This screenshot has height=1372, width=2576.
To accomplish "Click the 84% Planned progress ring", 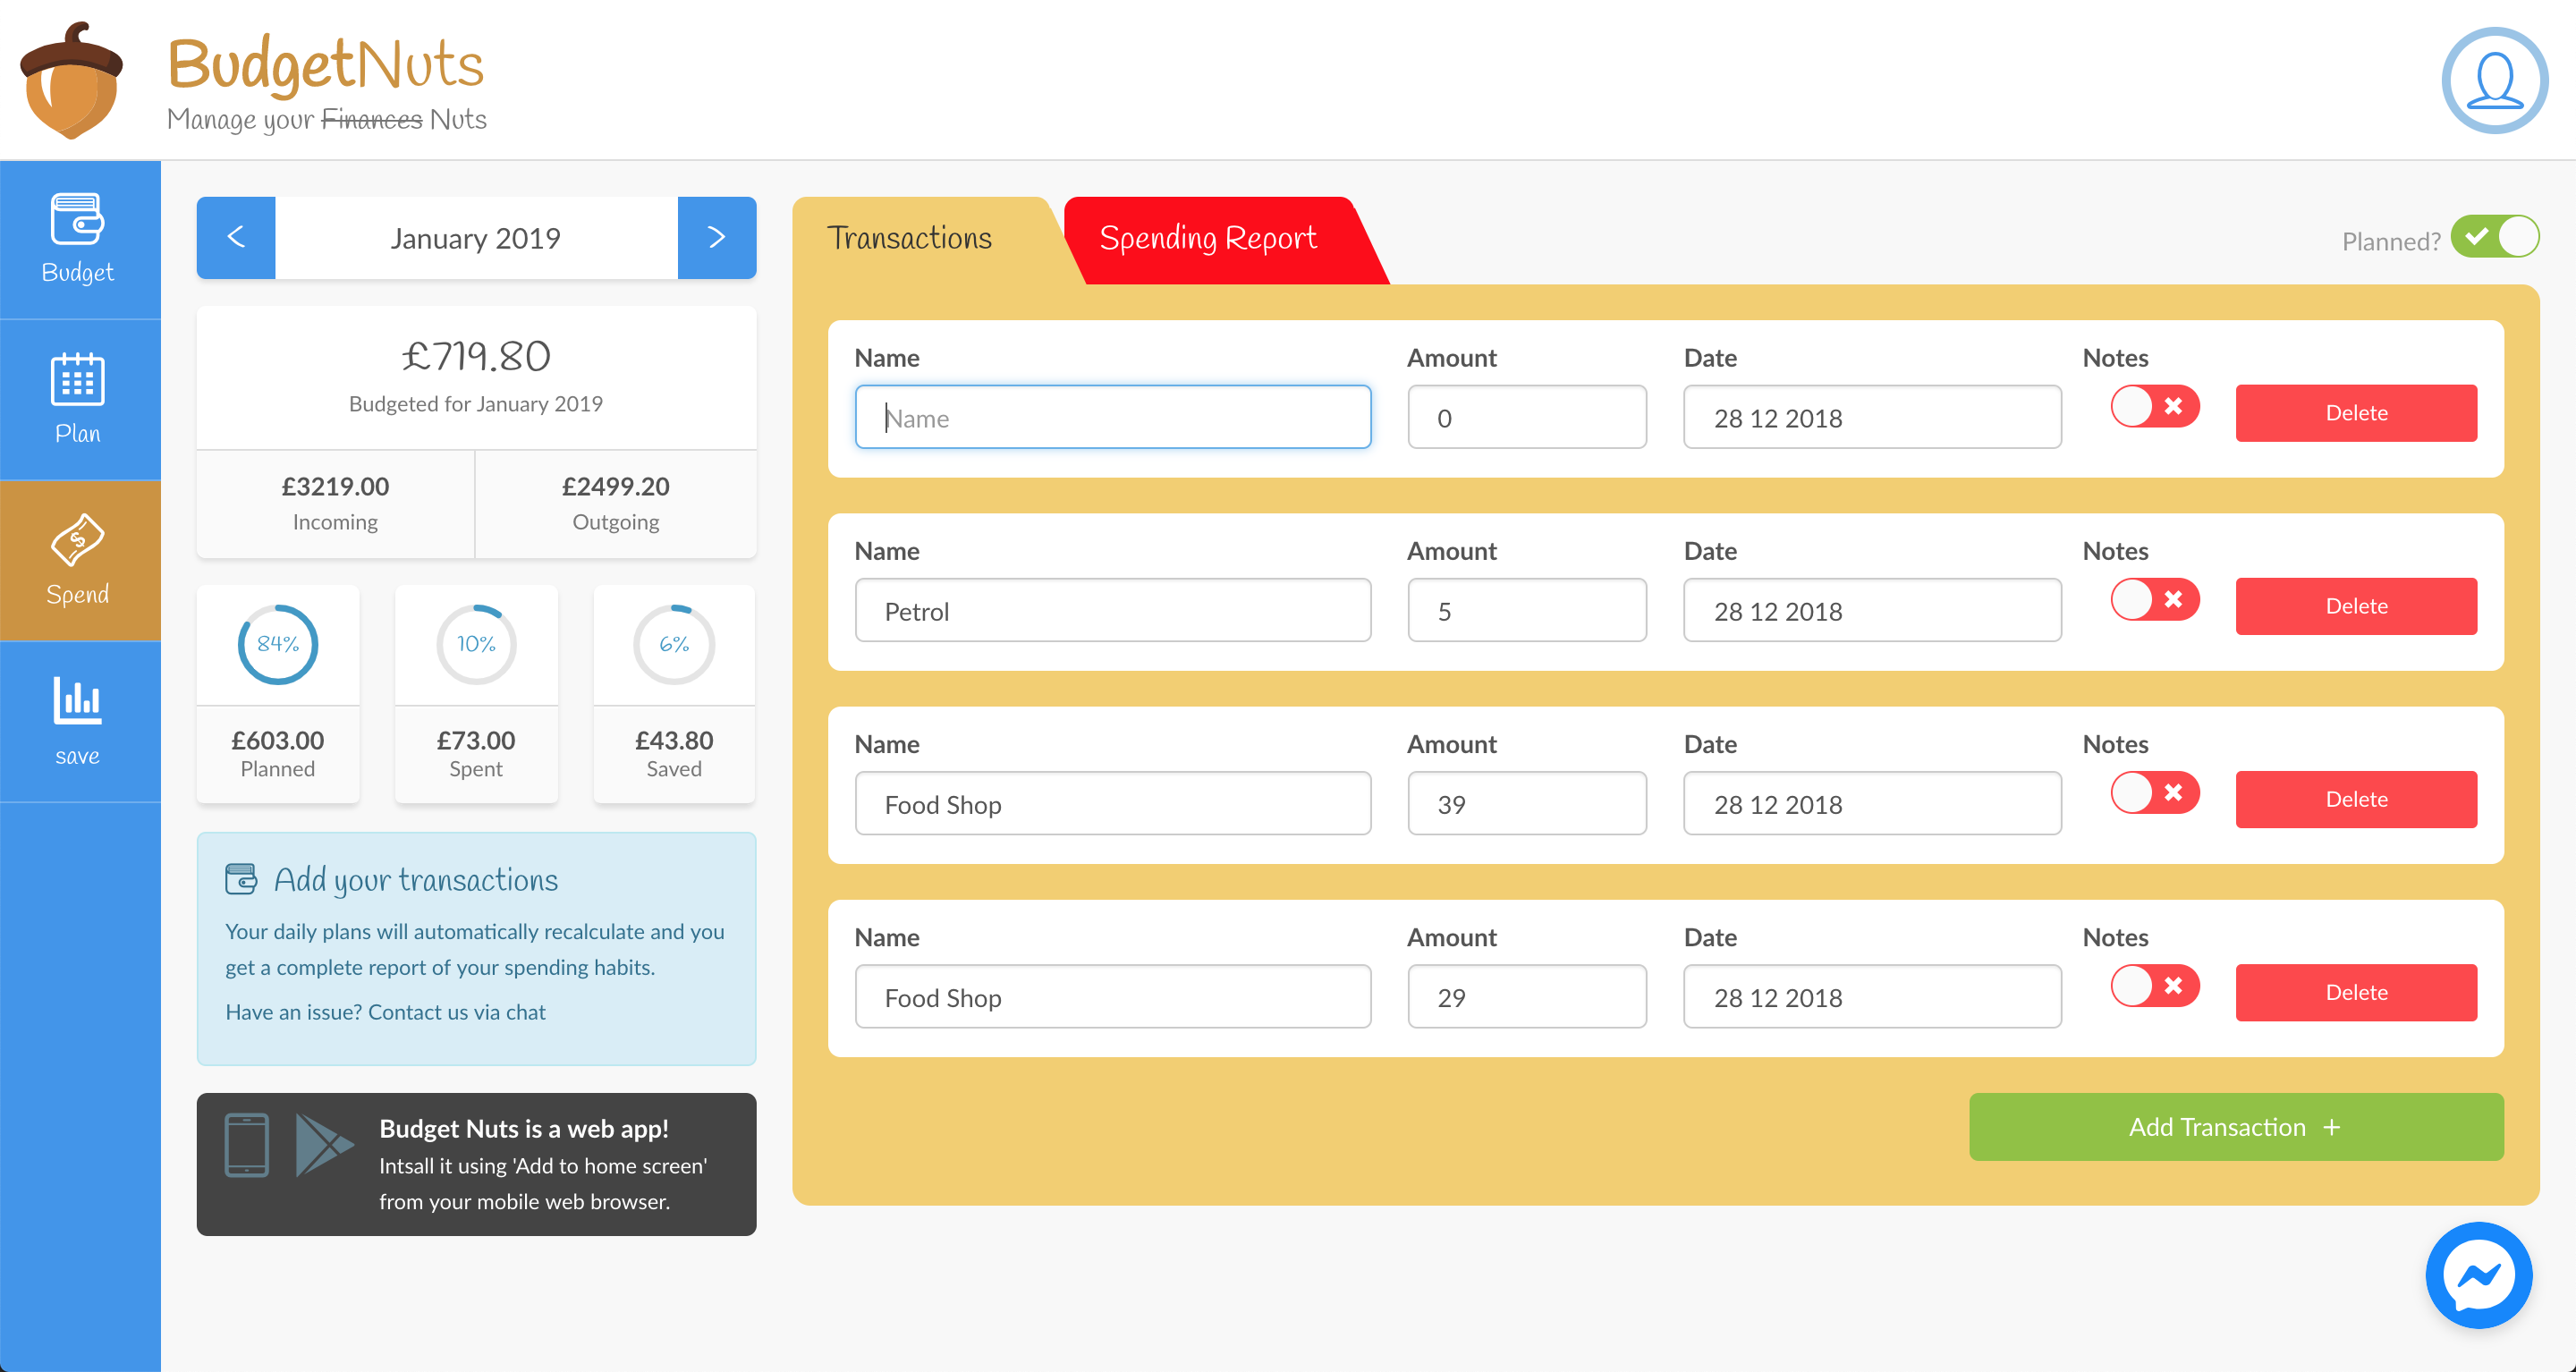I will tap(277, 644).
